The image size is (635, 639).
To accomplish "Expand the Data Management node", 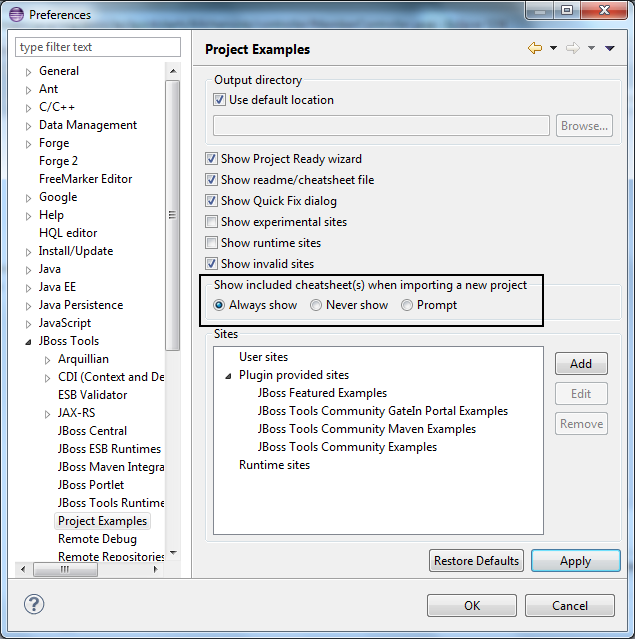I will (x=28, y=126).
